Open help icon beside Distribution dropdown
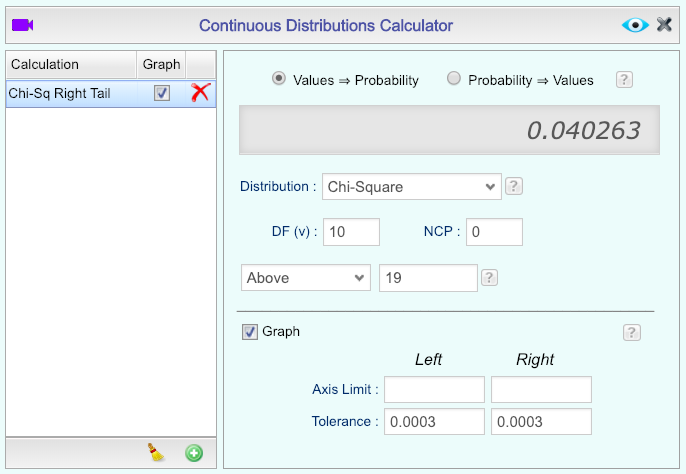 click(x=514, y=186)
